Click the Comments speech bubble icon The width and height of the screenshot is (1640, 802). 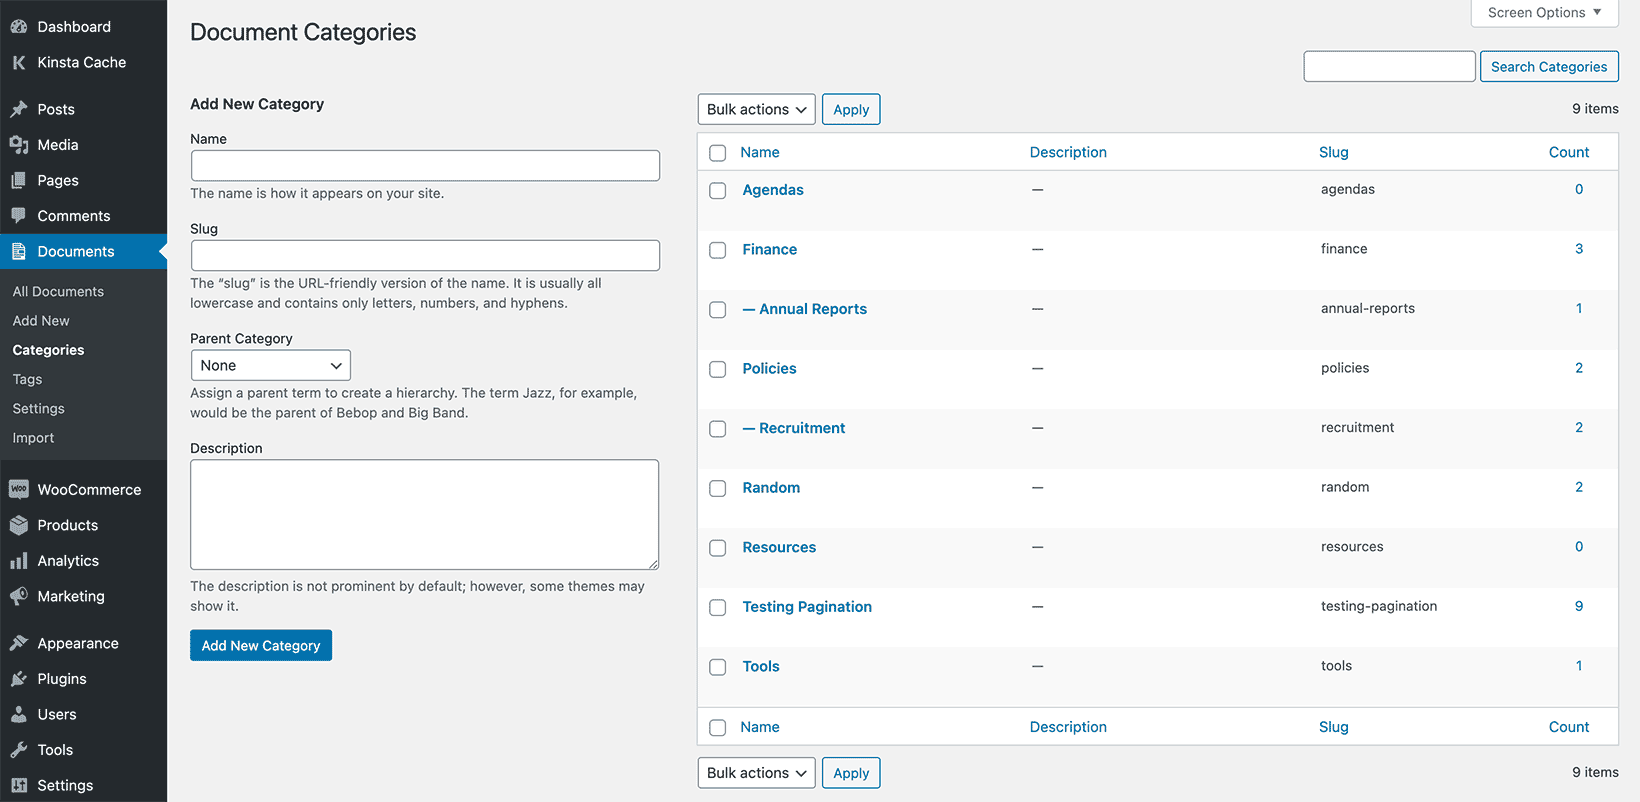[x=19, y=216]
